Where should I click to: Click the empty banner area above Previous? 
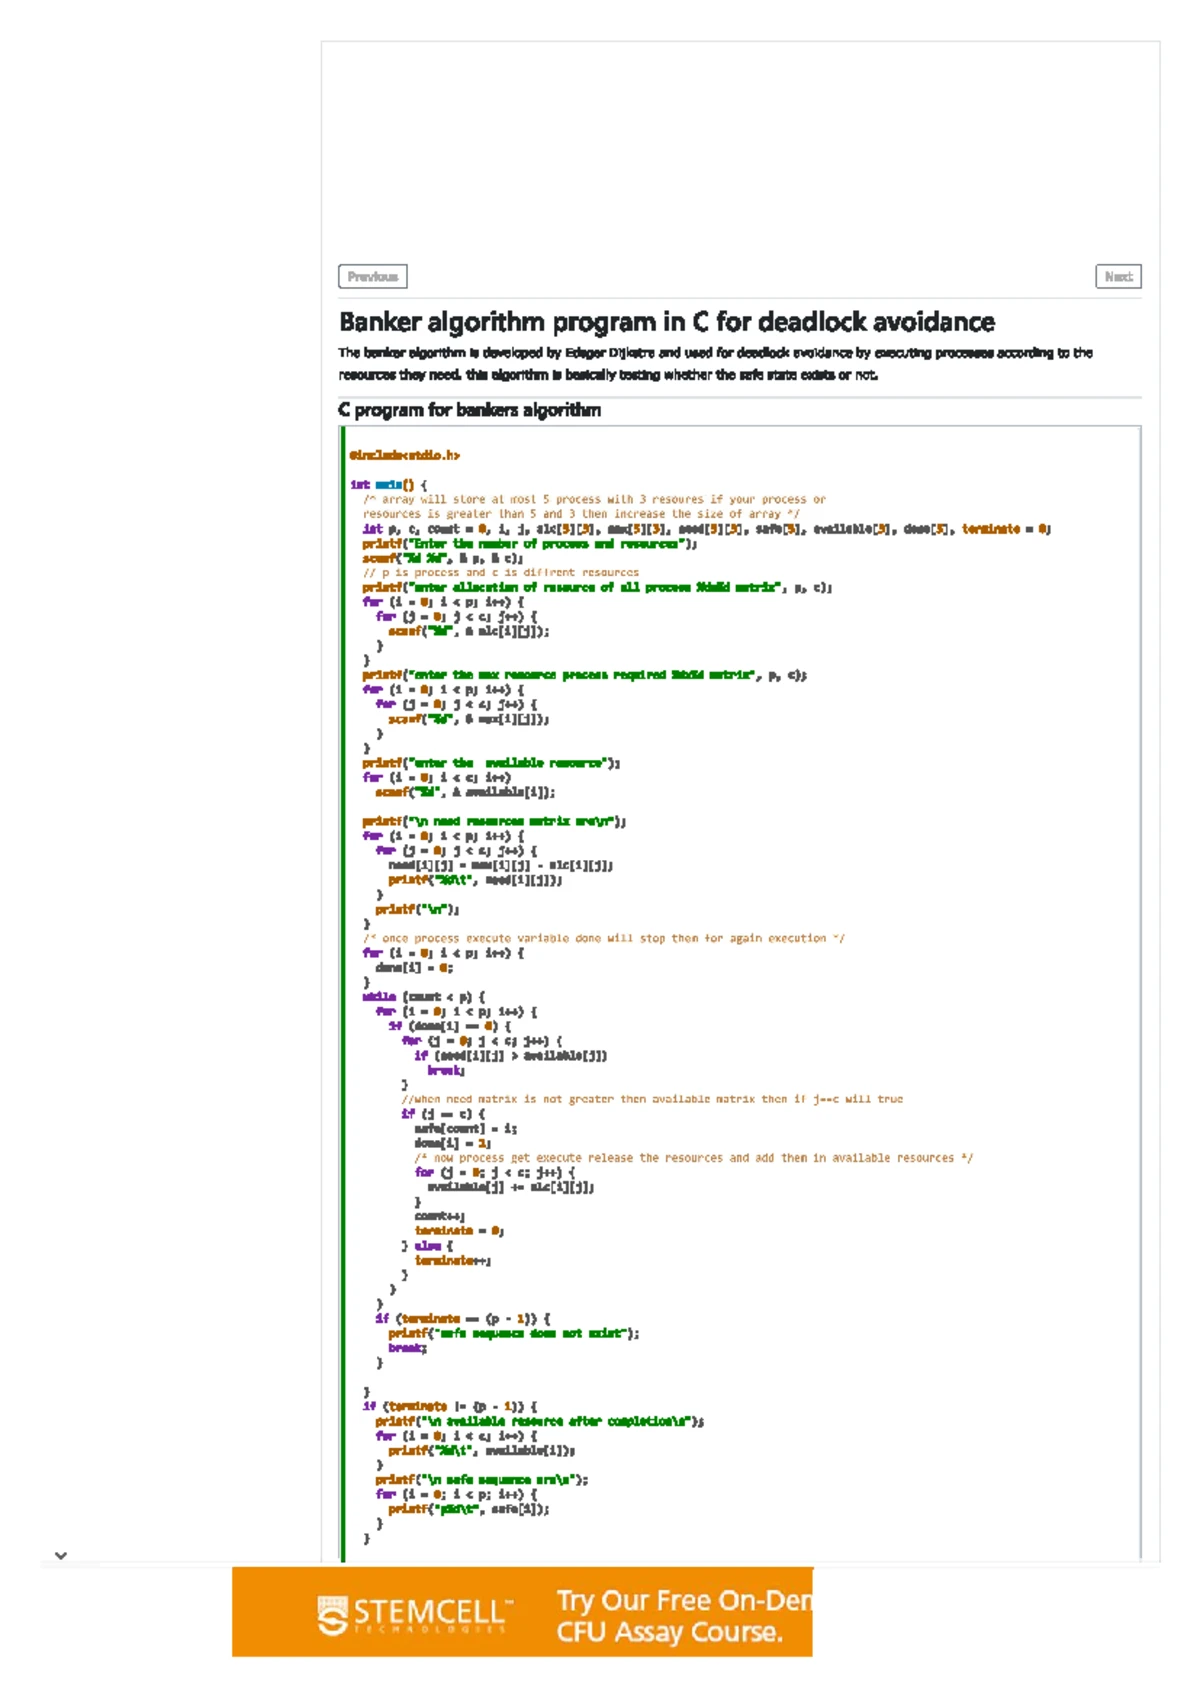point(740,150)
